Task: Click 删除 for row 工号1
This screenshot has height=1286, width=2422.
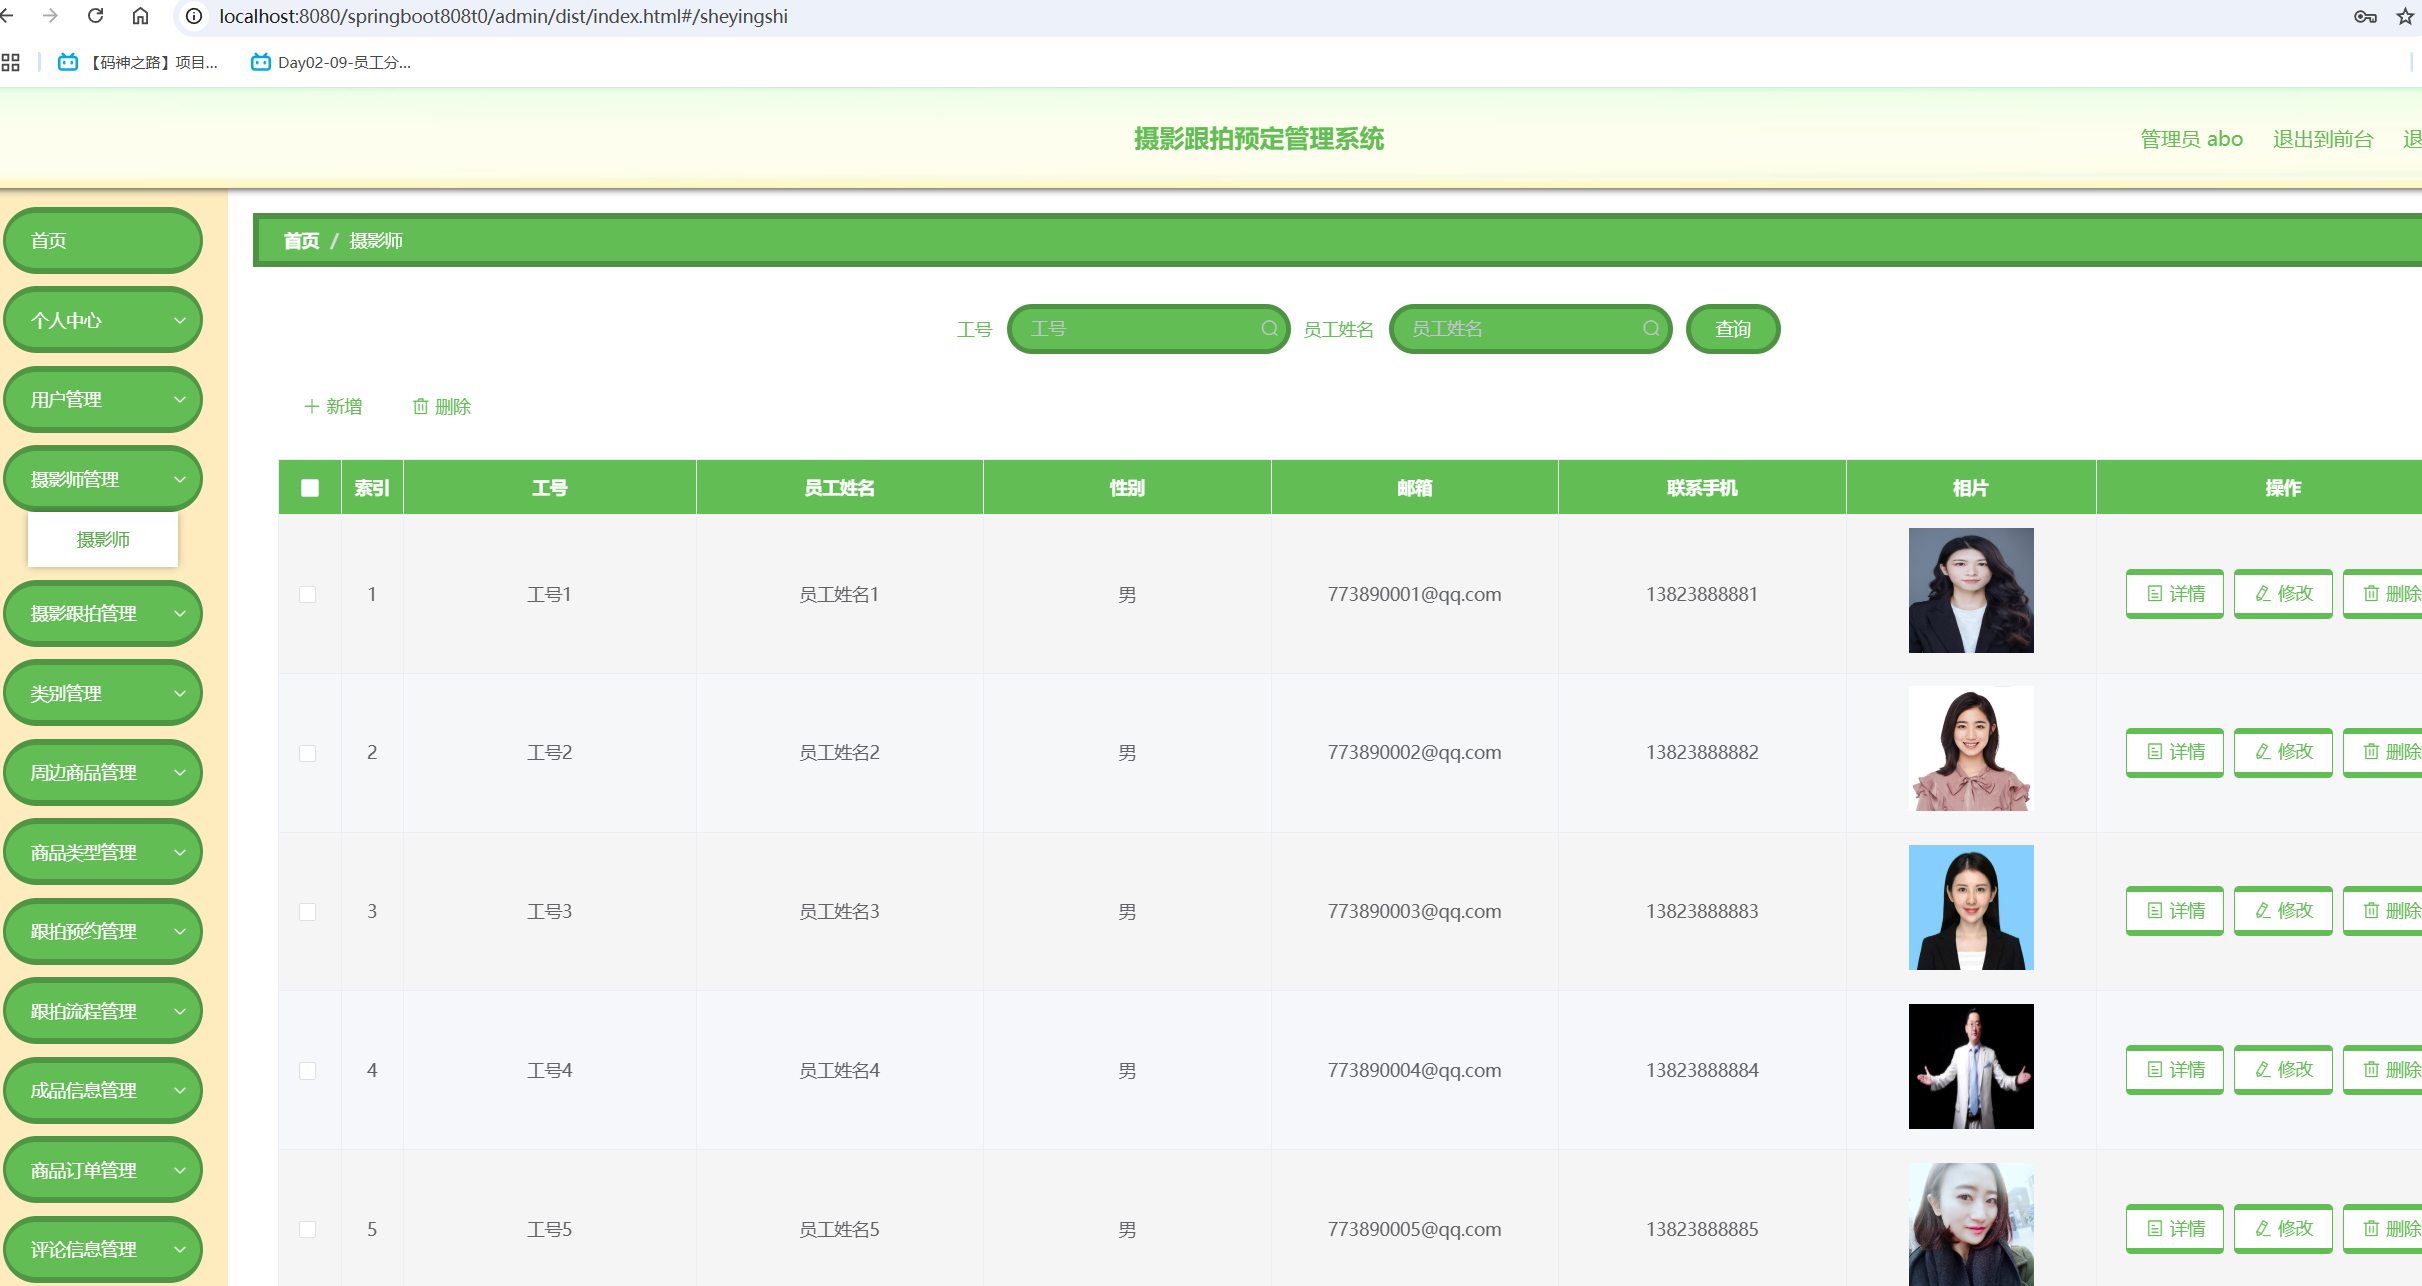Action: tap(2385, 594)
